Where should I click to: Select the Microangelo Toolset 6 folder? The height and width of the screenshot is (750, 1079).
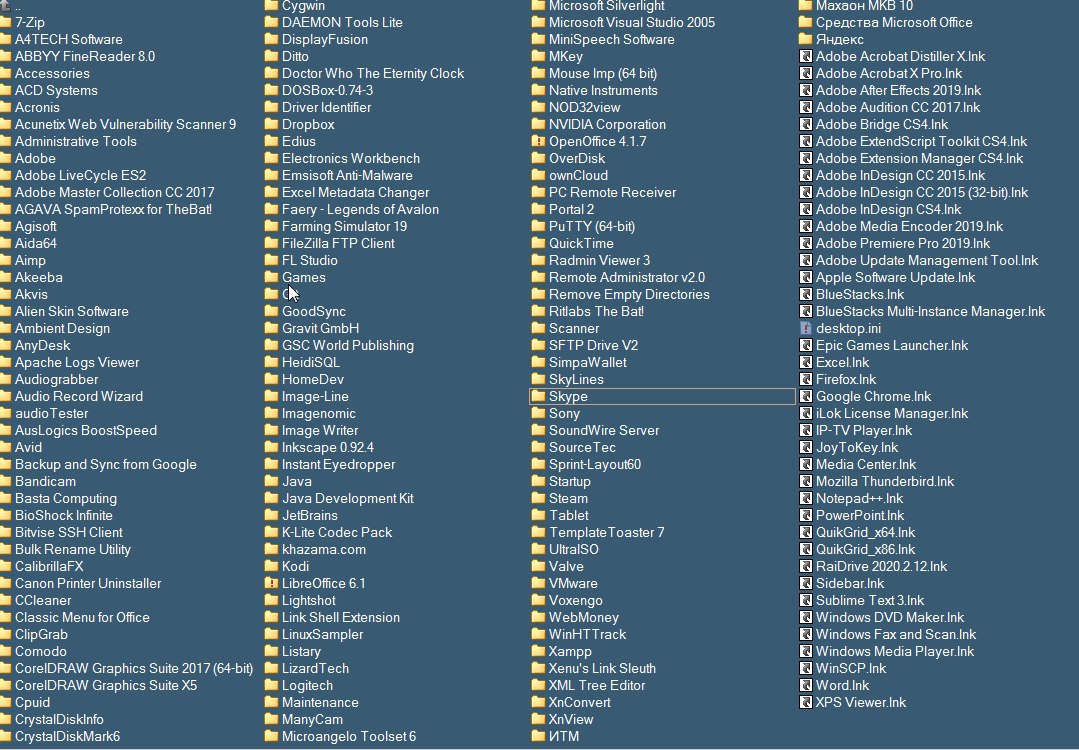[x=349, y=736]
